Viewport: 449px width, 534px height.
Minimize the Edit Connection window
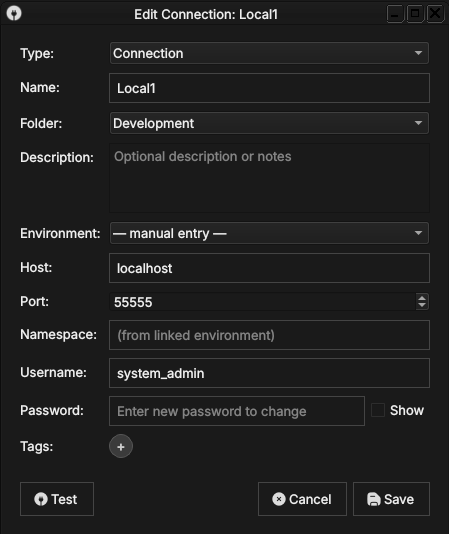395,14
